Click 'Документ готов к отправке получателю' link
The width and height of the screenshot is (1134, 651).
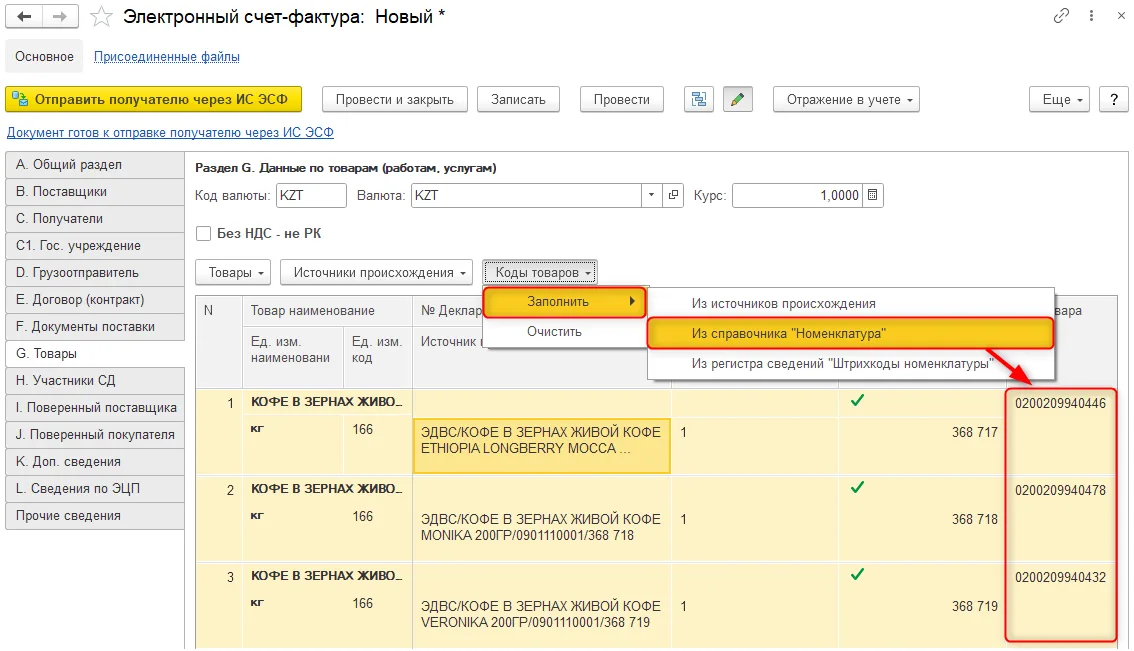[x=170, y=132]
